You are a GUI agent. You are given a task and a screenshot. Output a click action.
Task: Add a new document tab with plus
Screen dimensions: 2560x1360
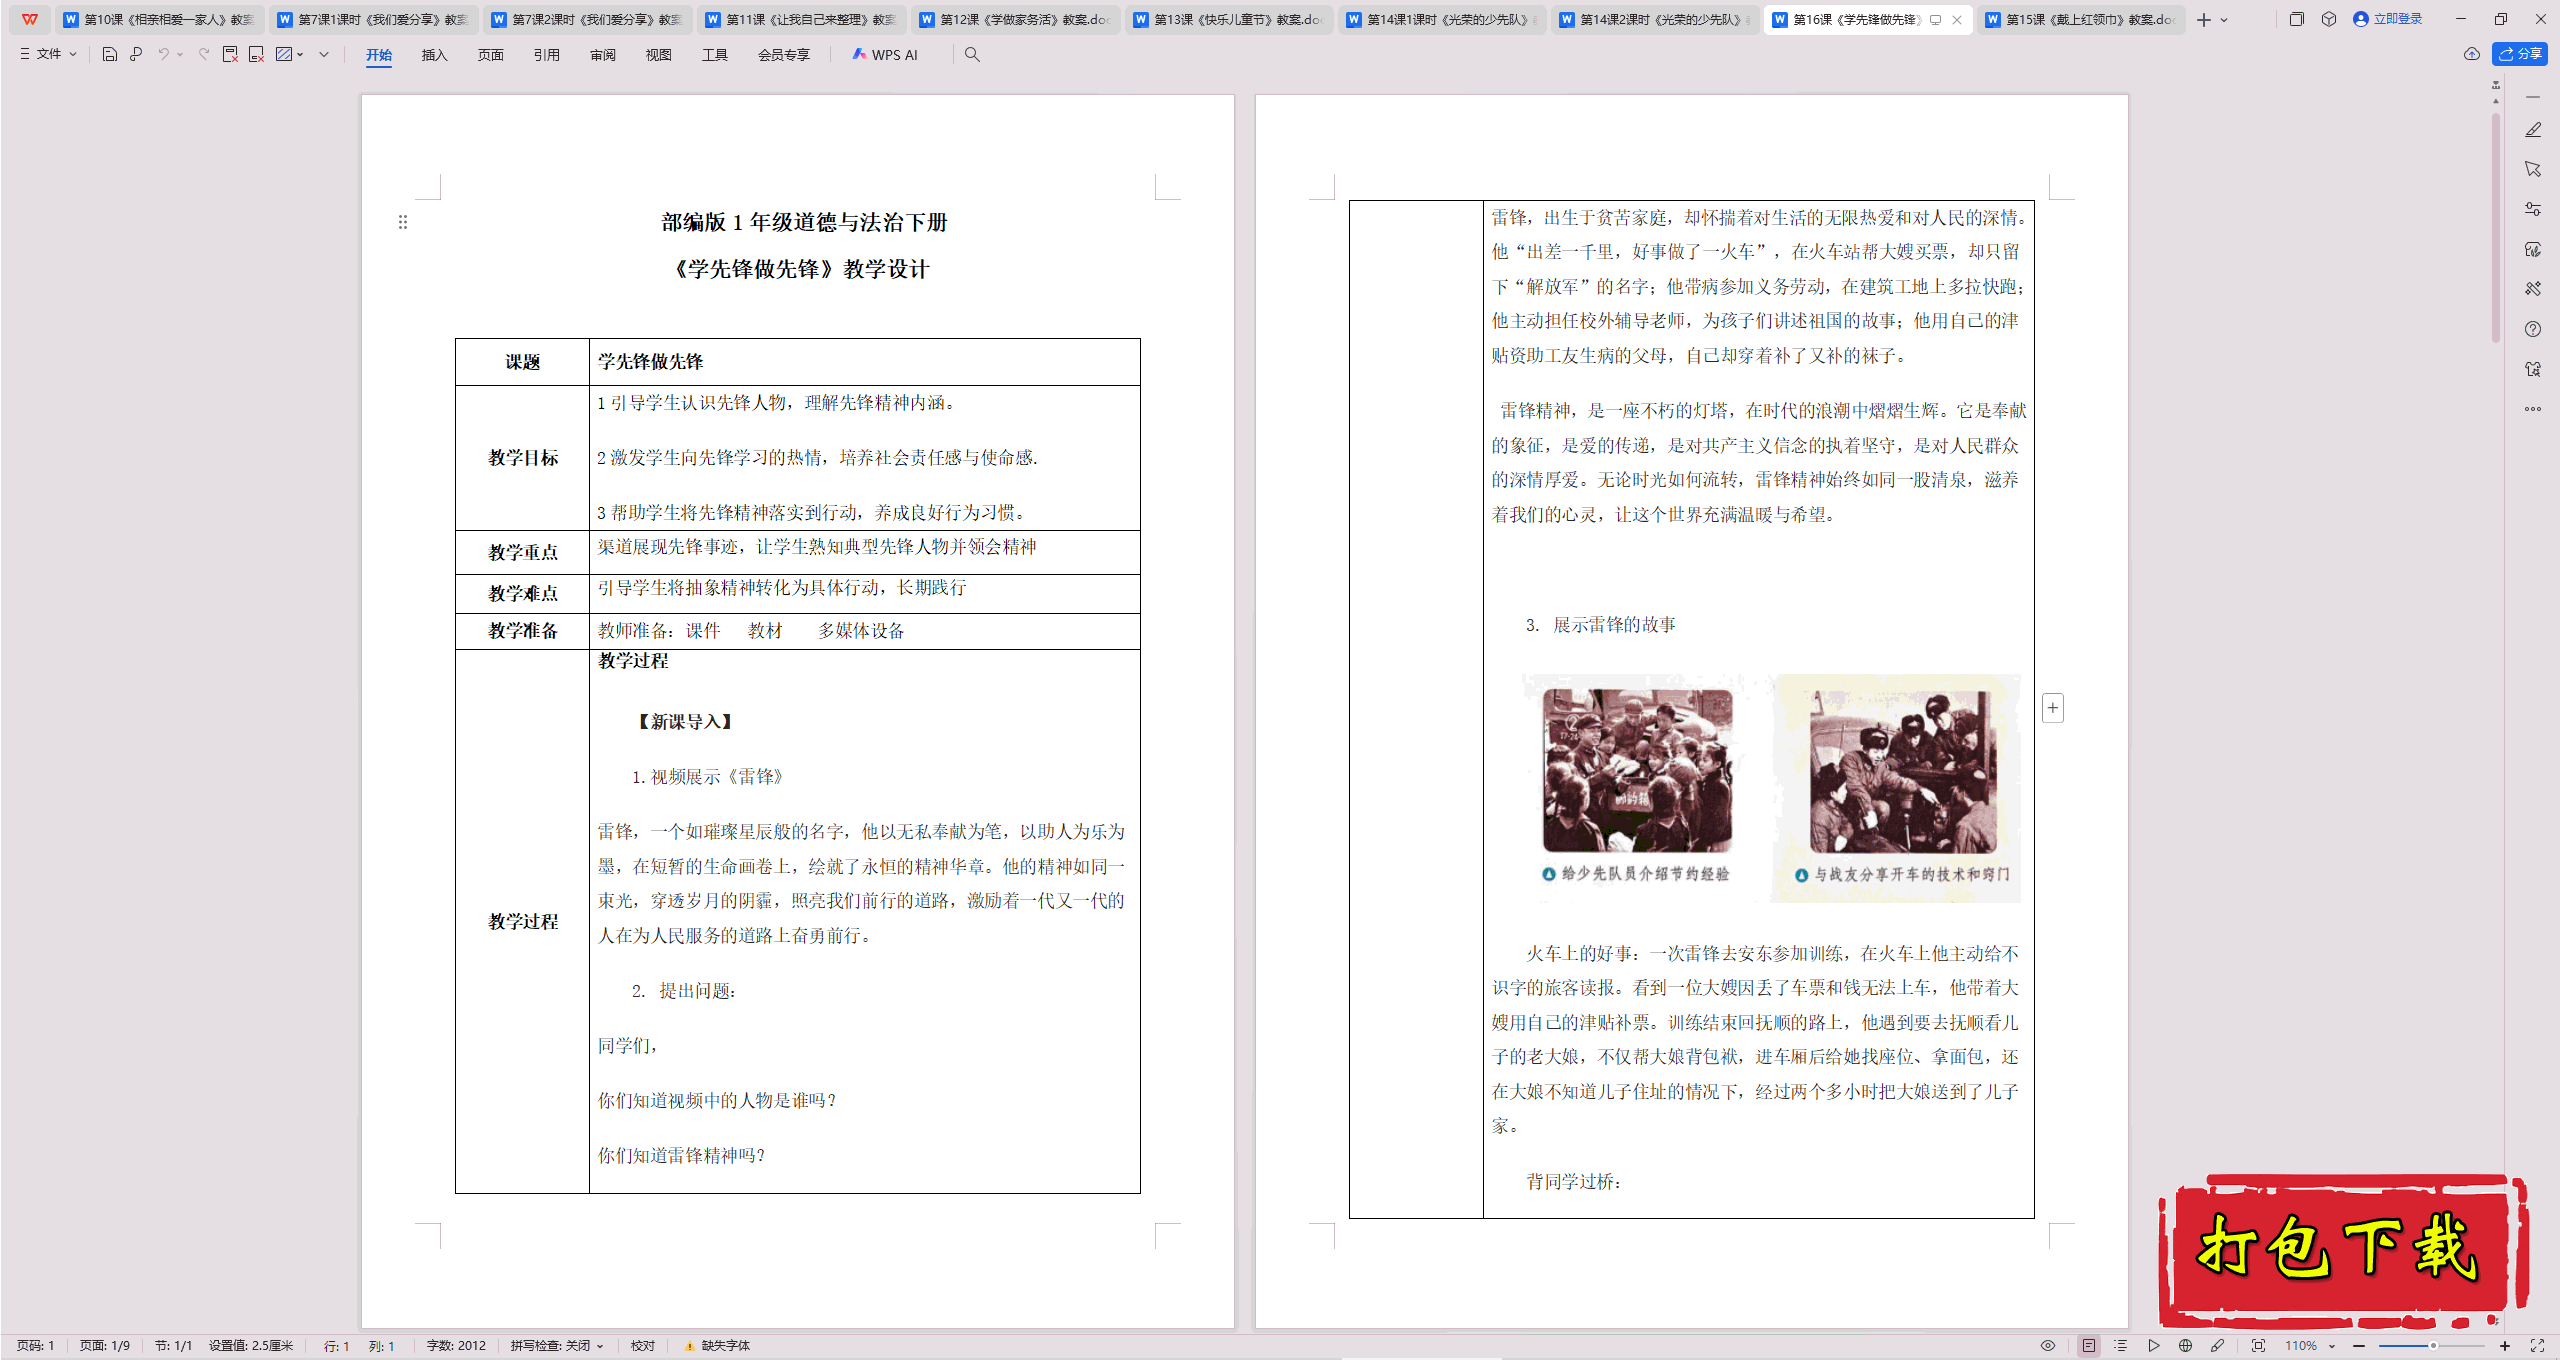(2204, 20)
